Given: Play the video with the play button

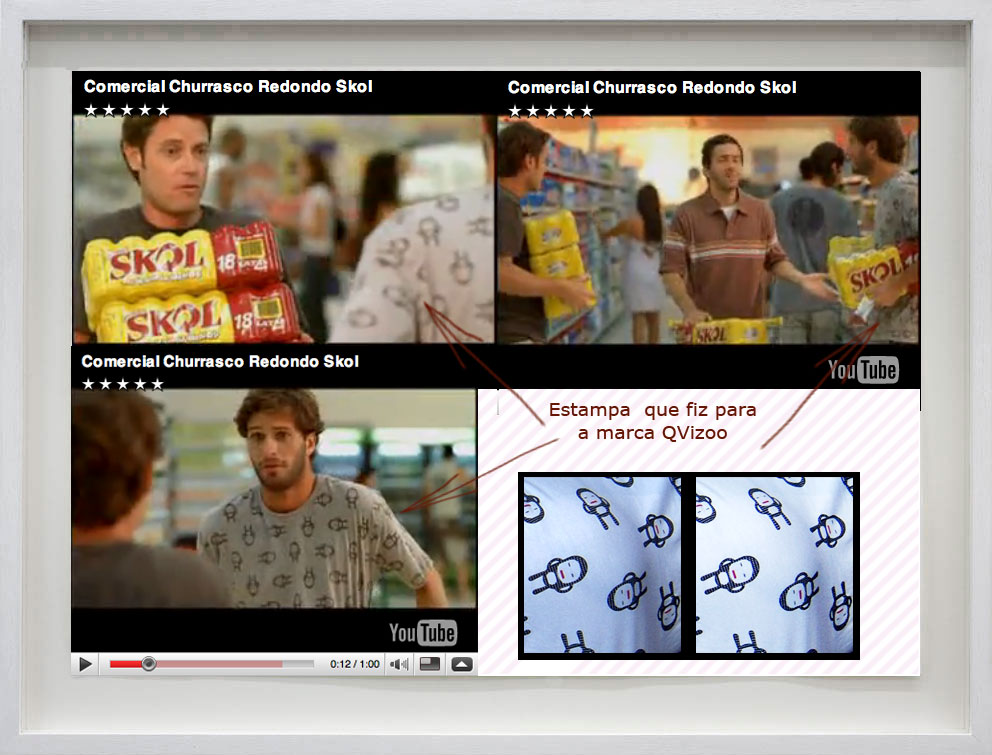Looking at the screenshot, I should tap(85, 664).
